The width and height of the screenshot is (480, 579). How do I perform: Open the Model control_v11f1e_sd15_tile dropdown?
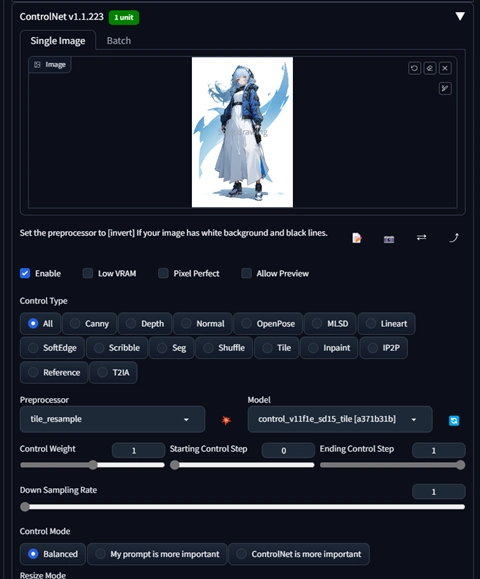point(340,419)
